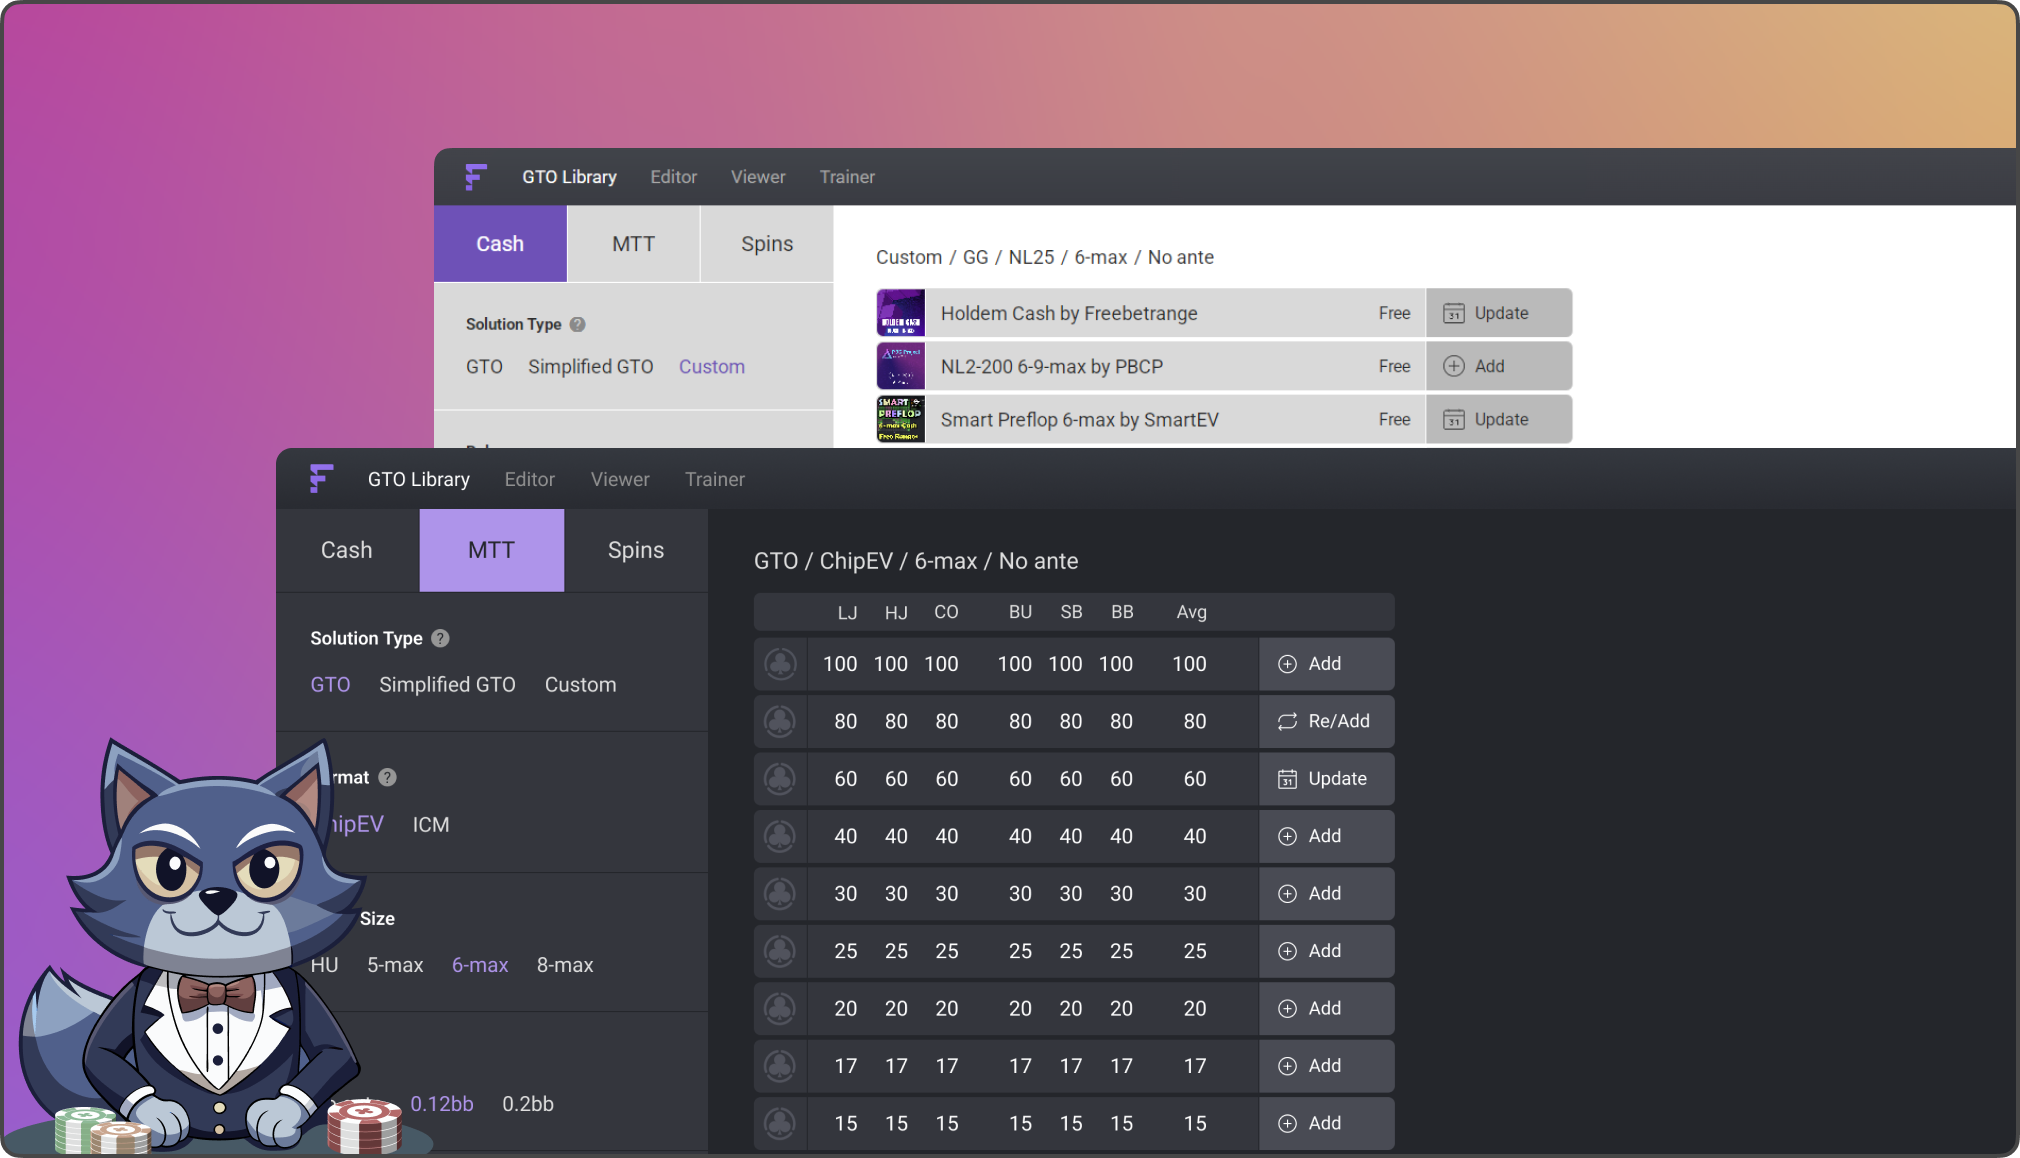Viewport: 2020px width, 1158px height.
Task: Add the NL2-200 6-9-max by PBCP solution
Action: point(1497,366)
